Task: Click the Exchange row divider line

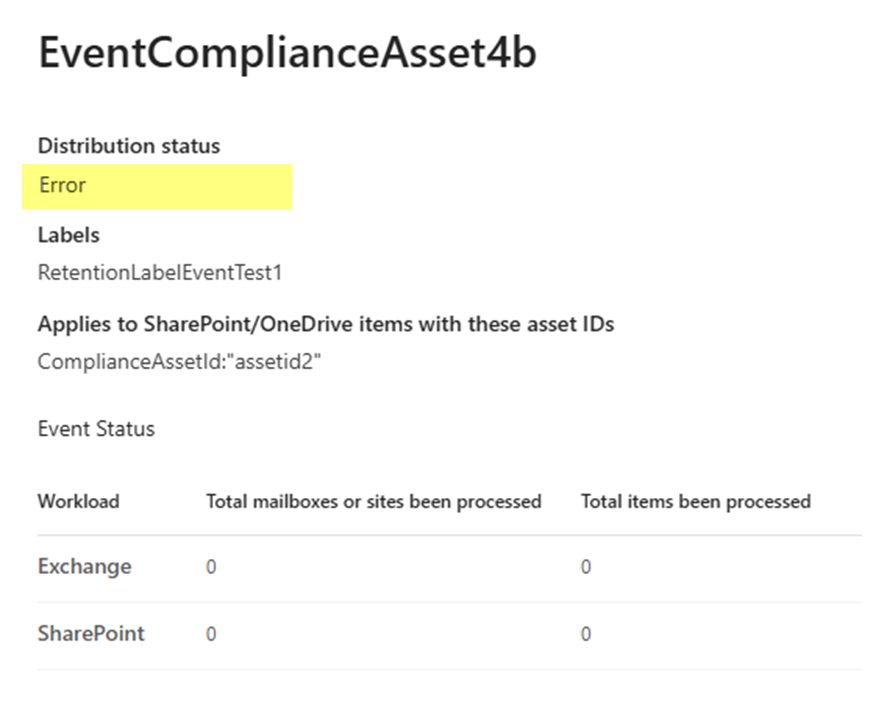Action: point(450,602)
